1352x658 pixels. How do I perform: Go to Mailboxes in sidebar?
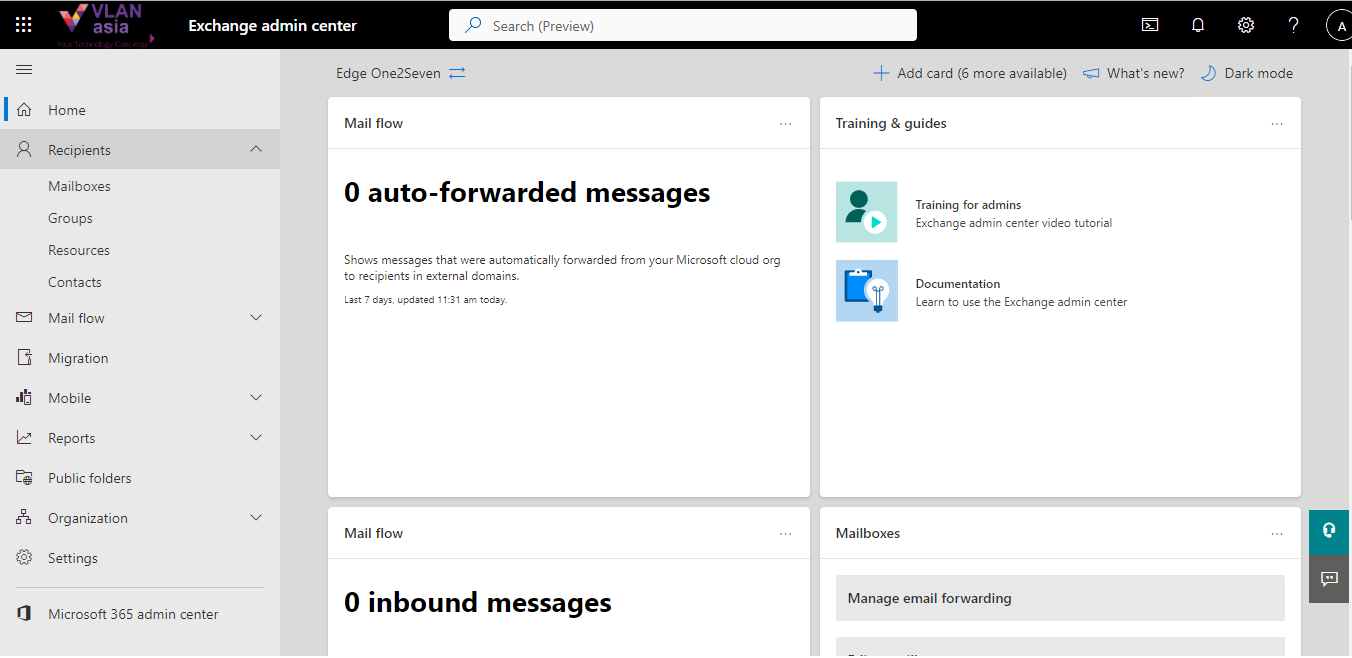point(79,186)
